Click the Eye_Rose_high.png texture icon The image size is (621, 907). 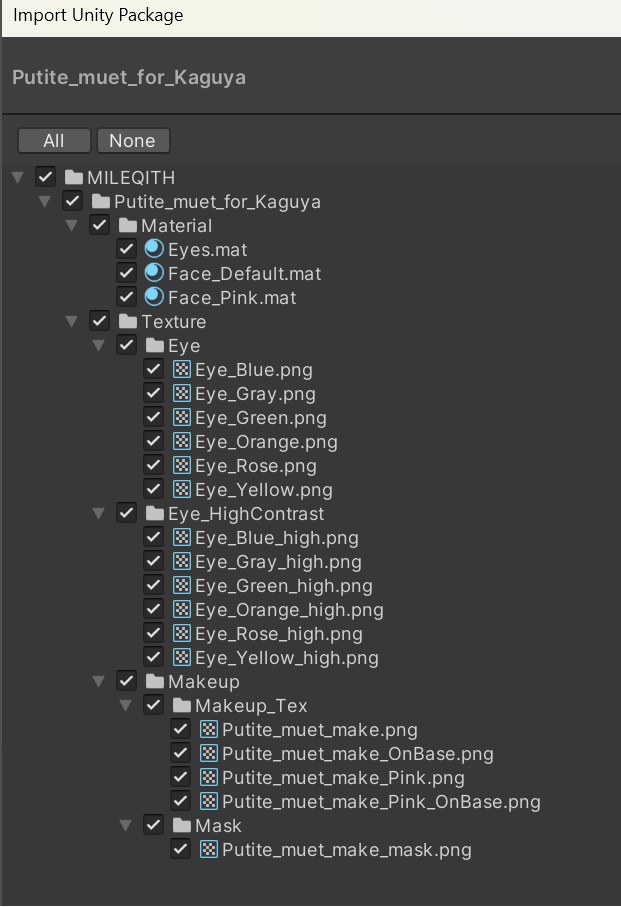click(x=182, y=633)
